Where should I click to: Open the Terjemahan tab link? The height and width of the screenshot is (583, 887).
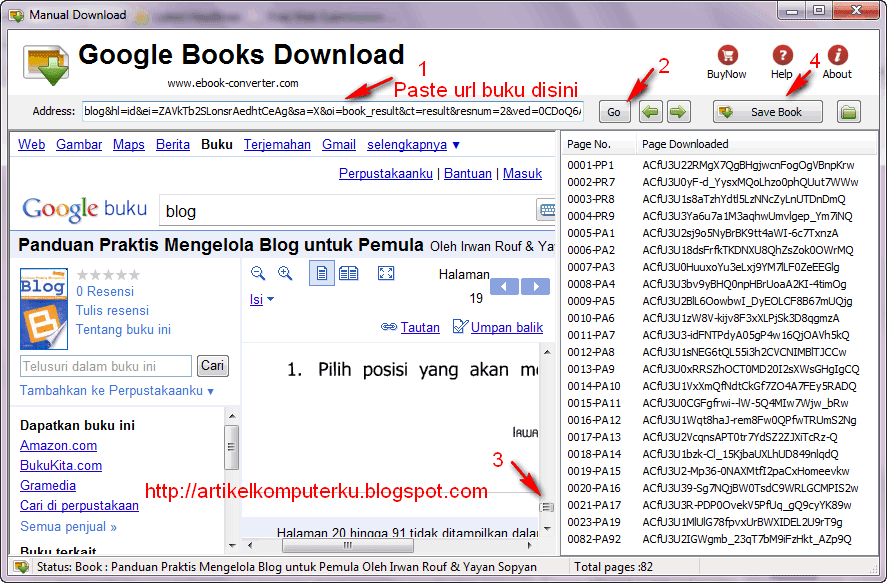click(277, 145)
